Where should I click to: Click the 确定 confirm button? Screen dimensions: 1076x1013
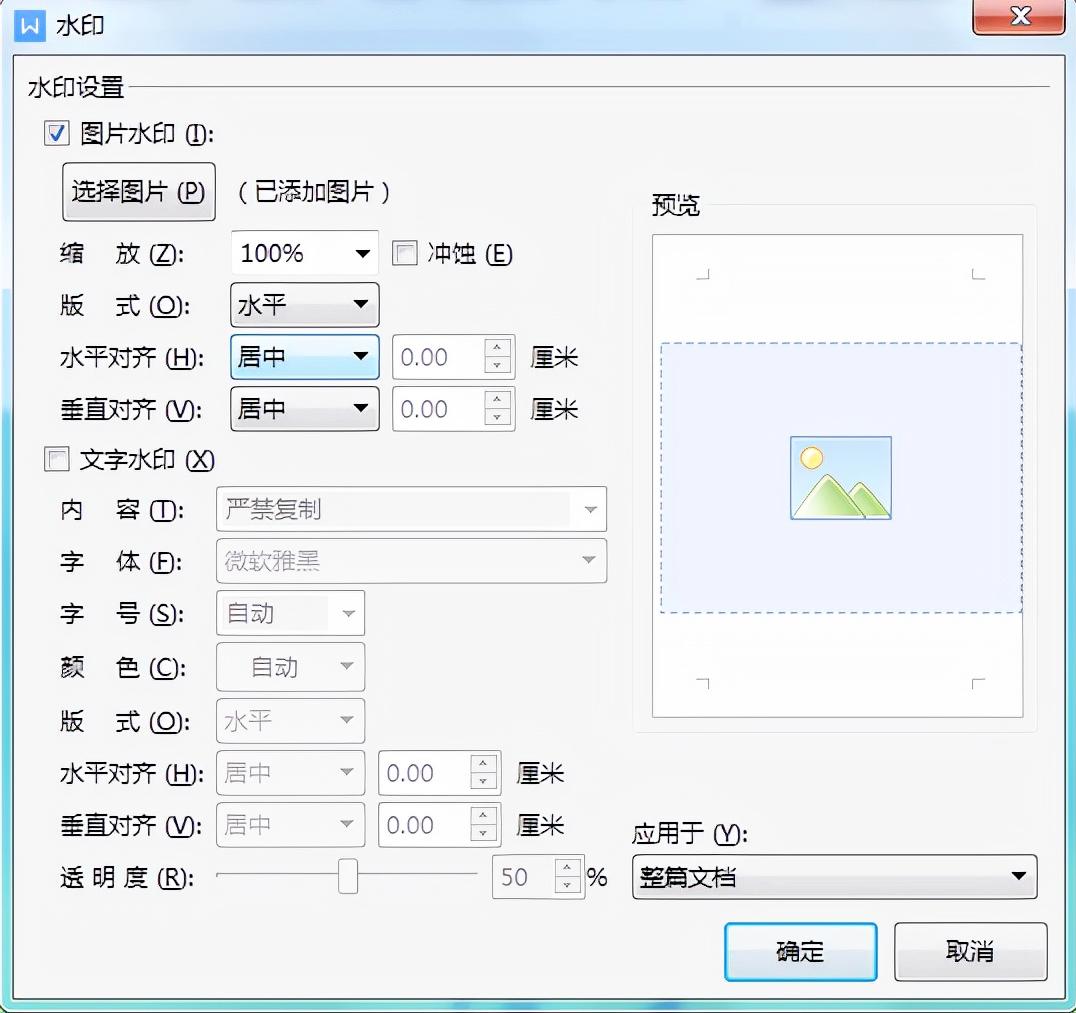pos(800,952)
